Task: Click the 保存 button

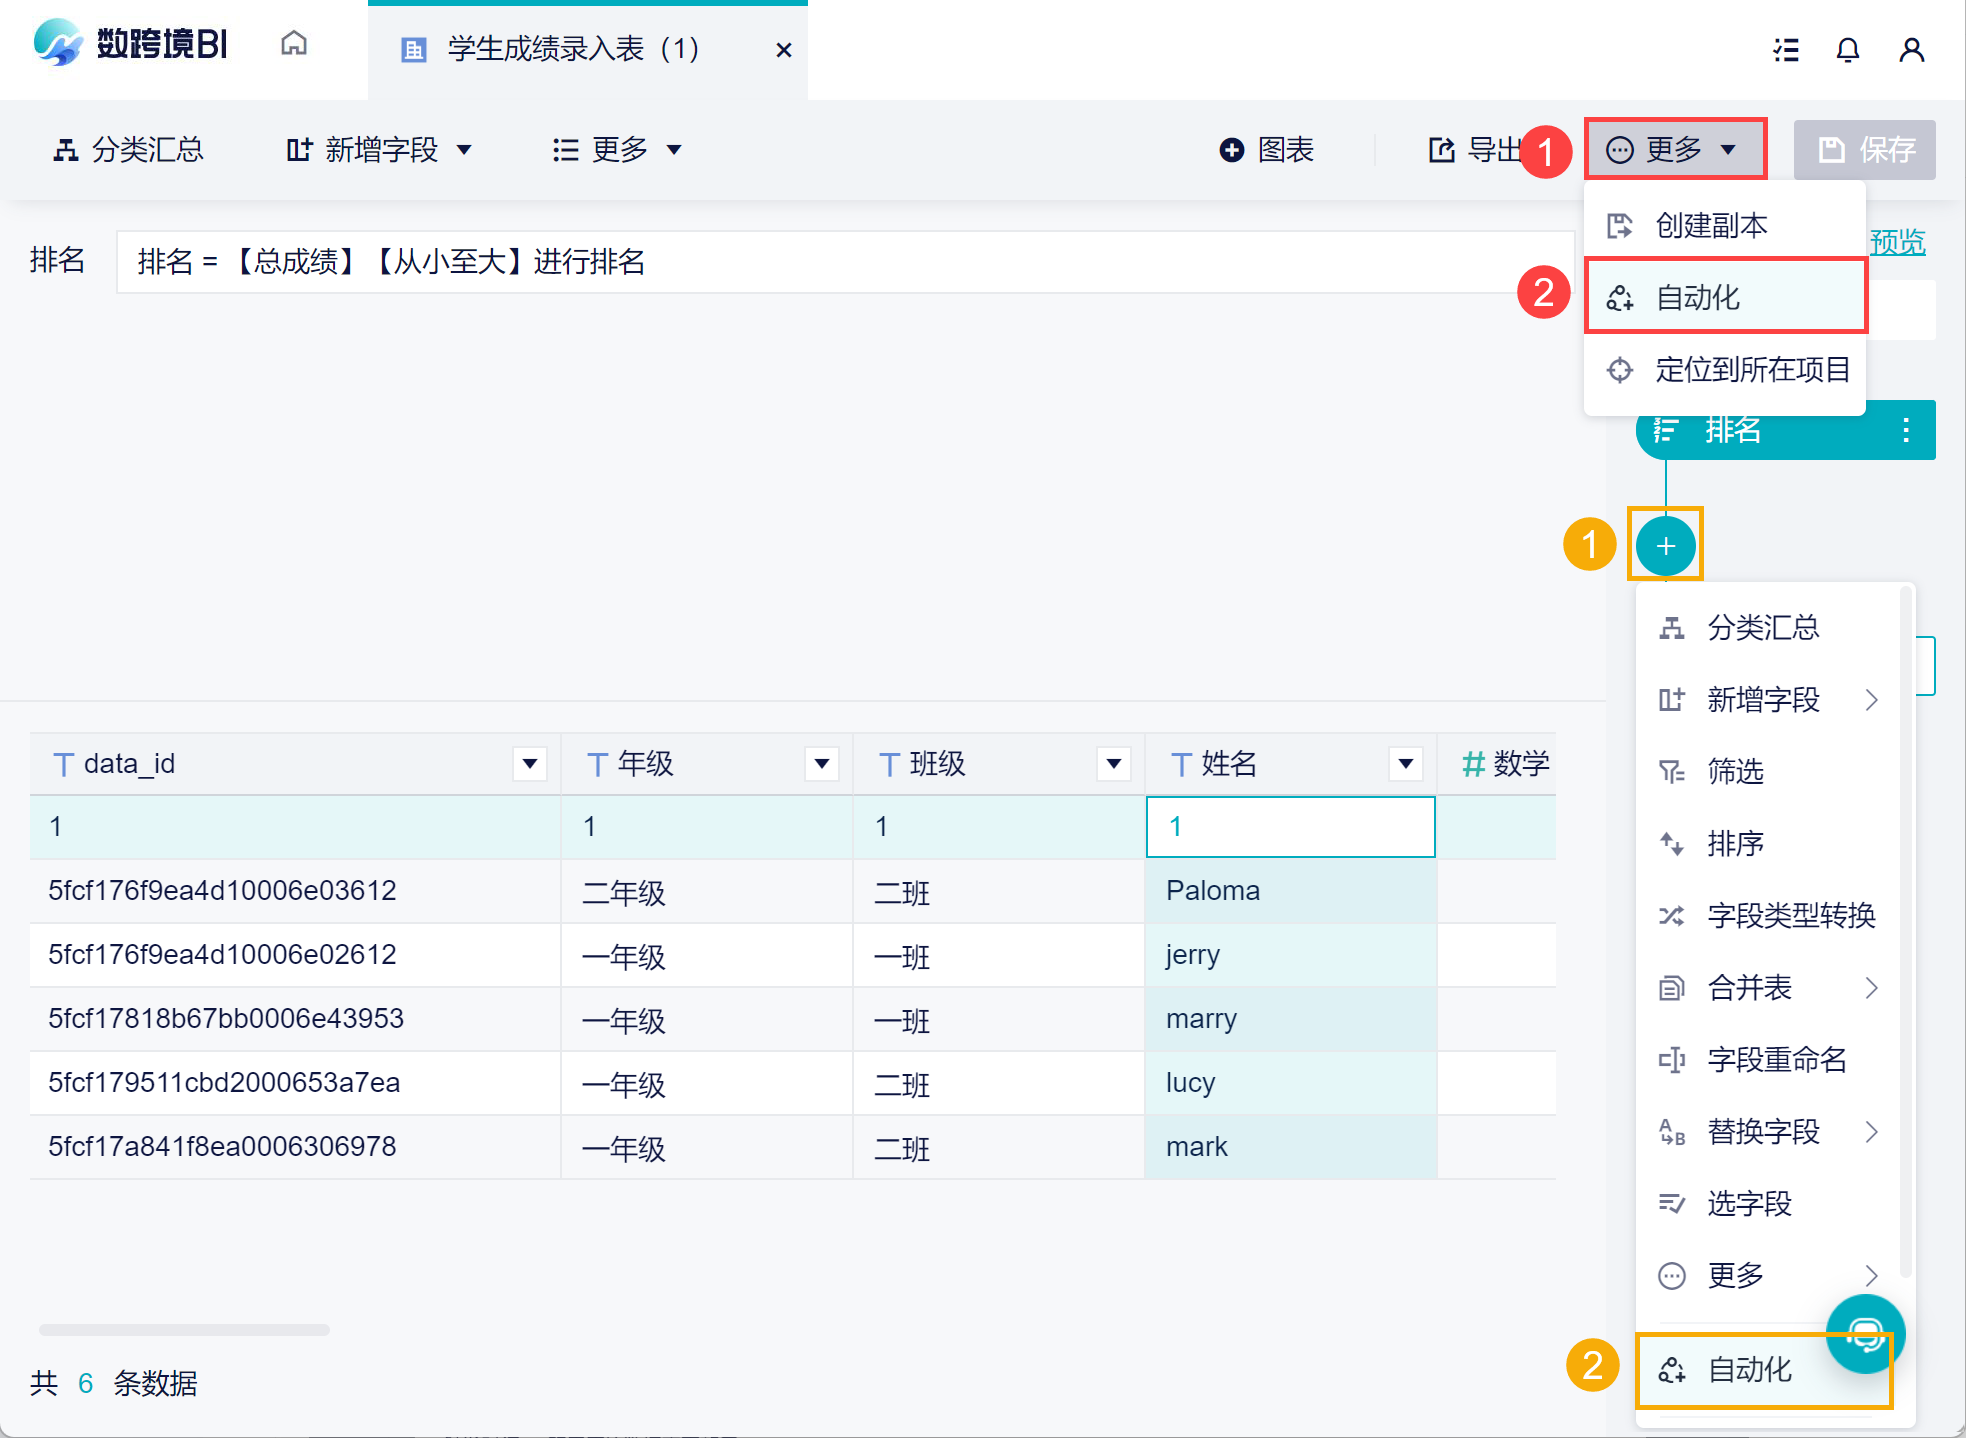Action: (x=1865, y=150)
